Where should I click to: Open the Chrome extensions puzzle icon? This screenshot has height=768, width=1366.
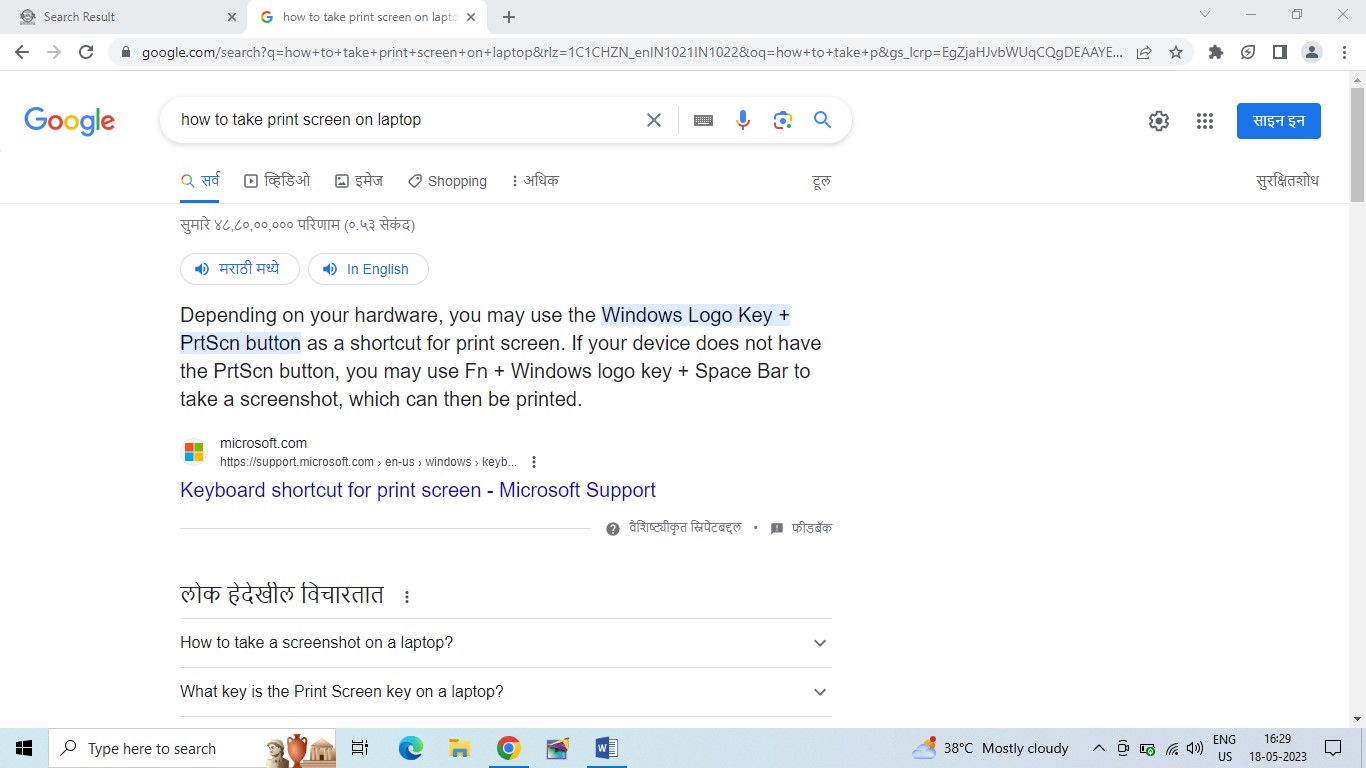[x=1216, y=52]
